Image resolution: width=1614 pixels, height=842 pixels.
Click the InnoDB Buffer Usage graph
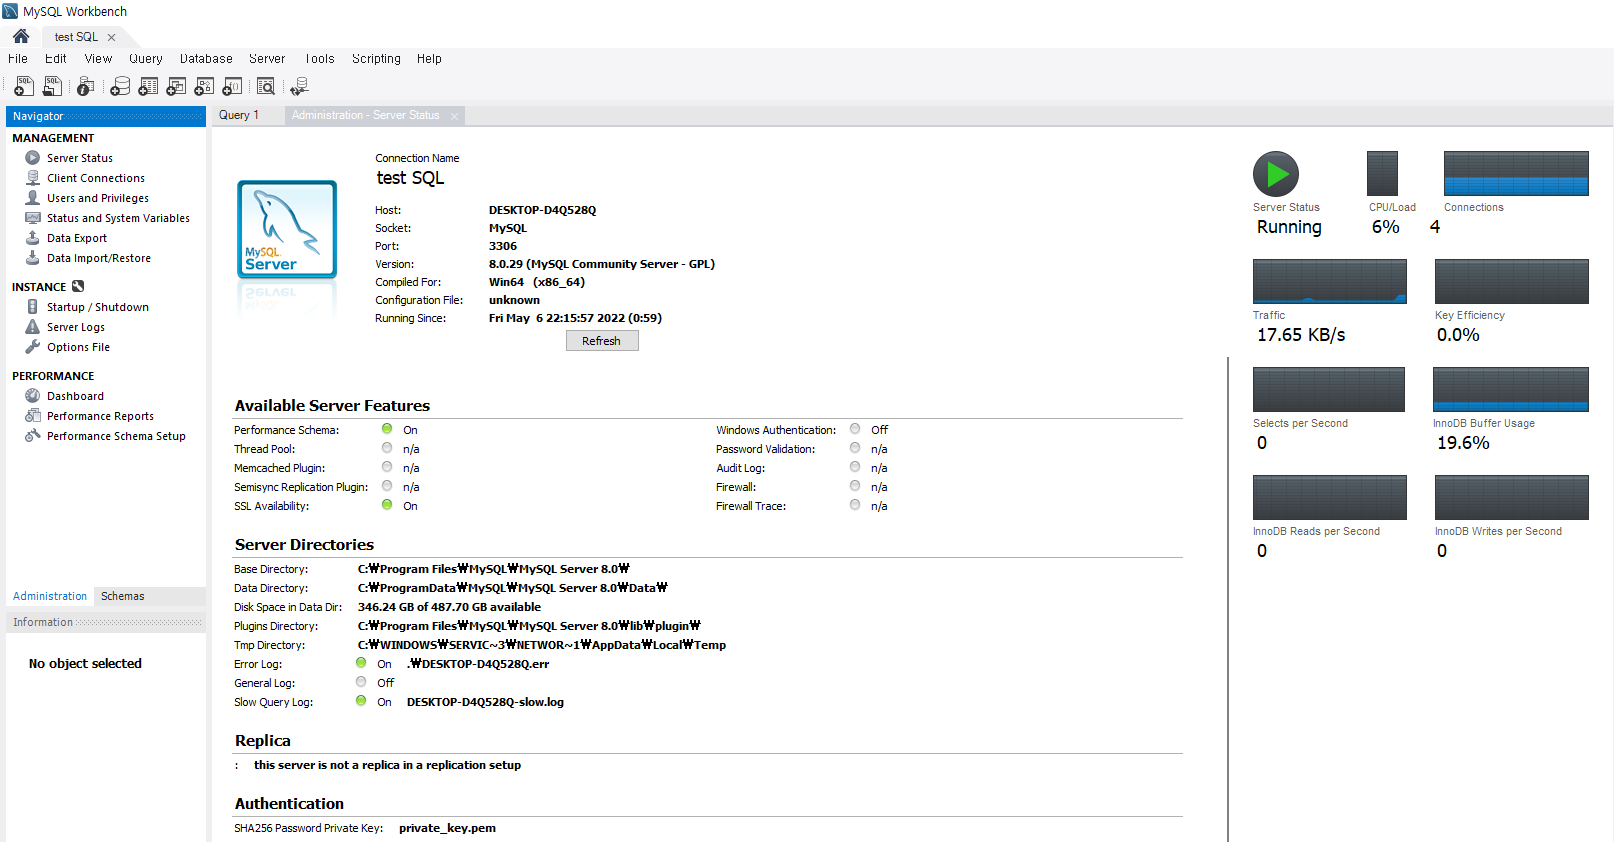coord(1510,389)
